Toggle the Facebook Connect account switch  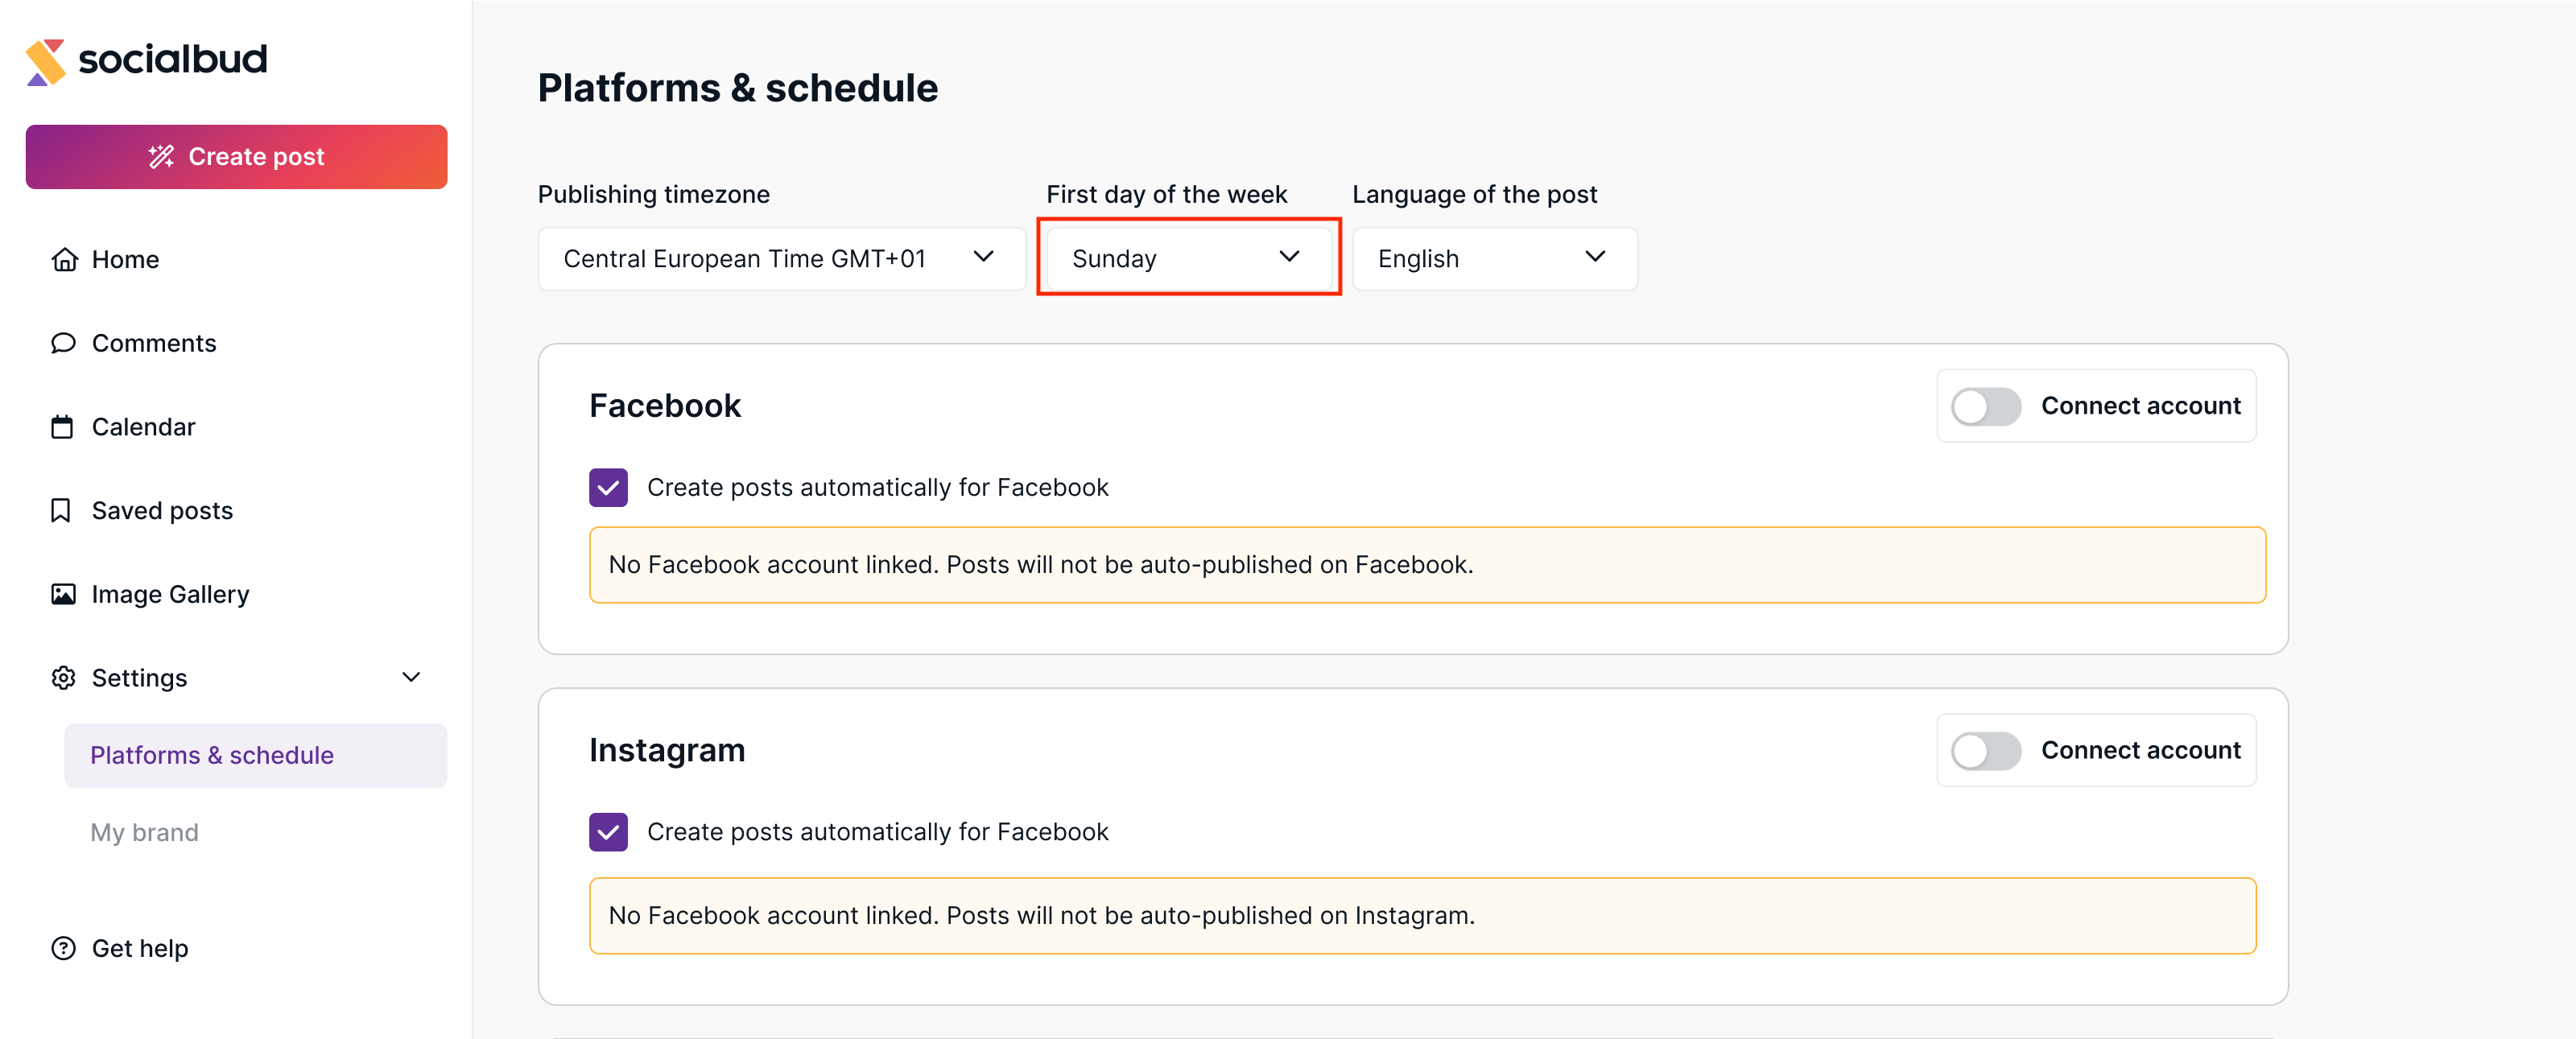1986,407
